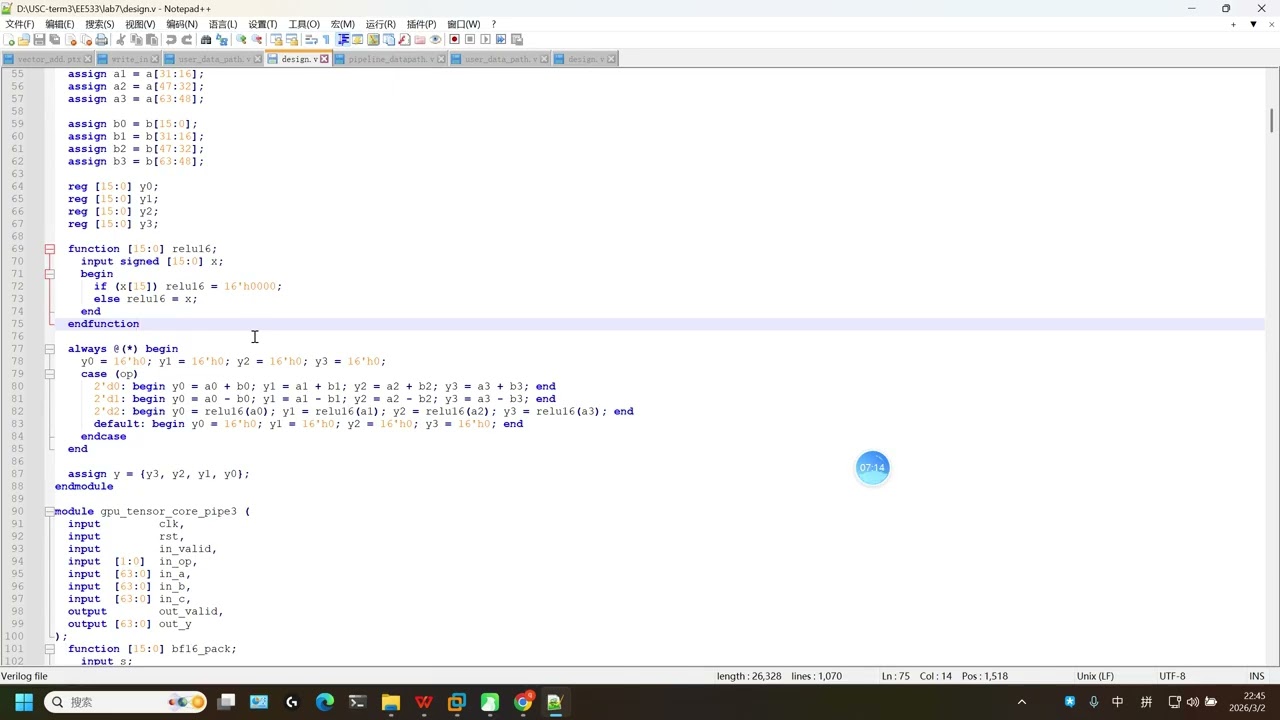The height and width of the screenshot is (720, 1280).
Task: Open the 语言(L) menu
Action: (x=222, y=24)
